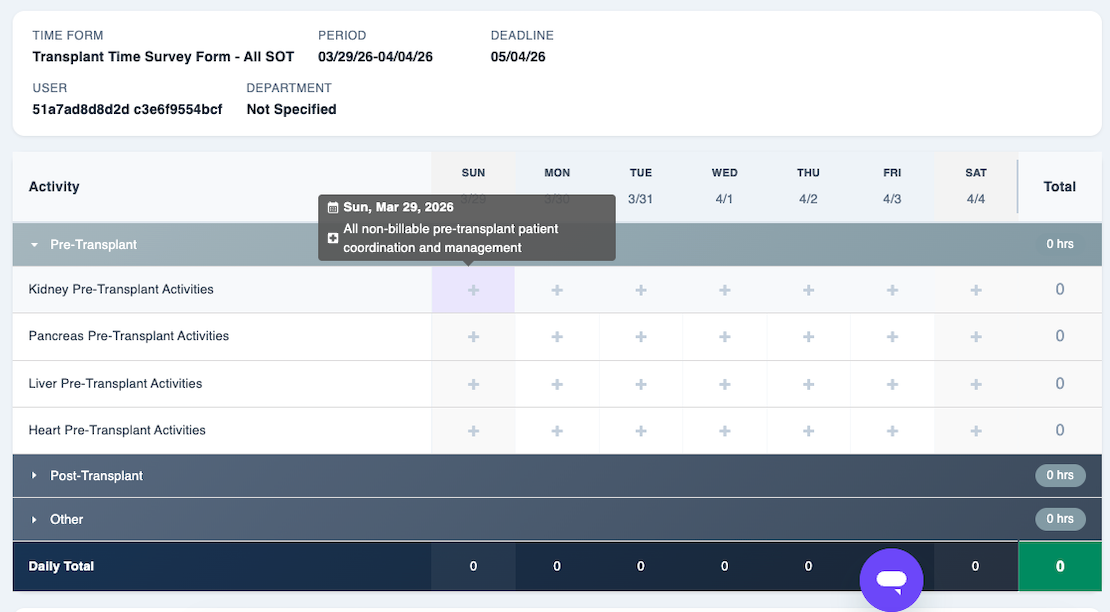Add Pancreas Pre-Transplant time for Saturday
This screenshot has width=1110, height=612.
click(x=975, y=337)
